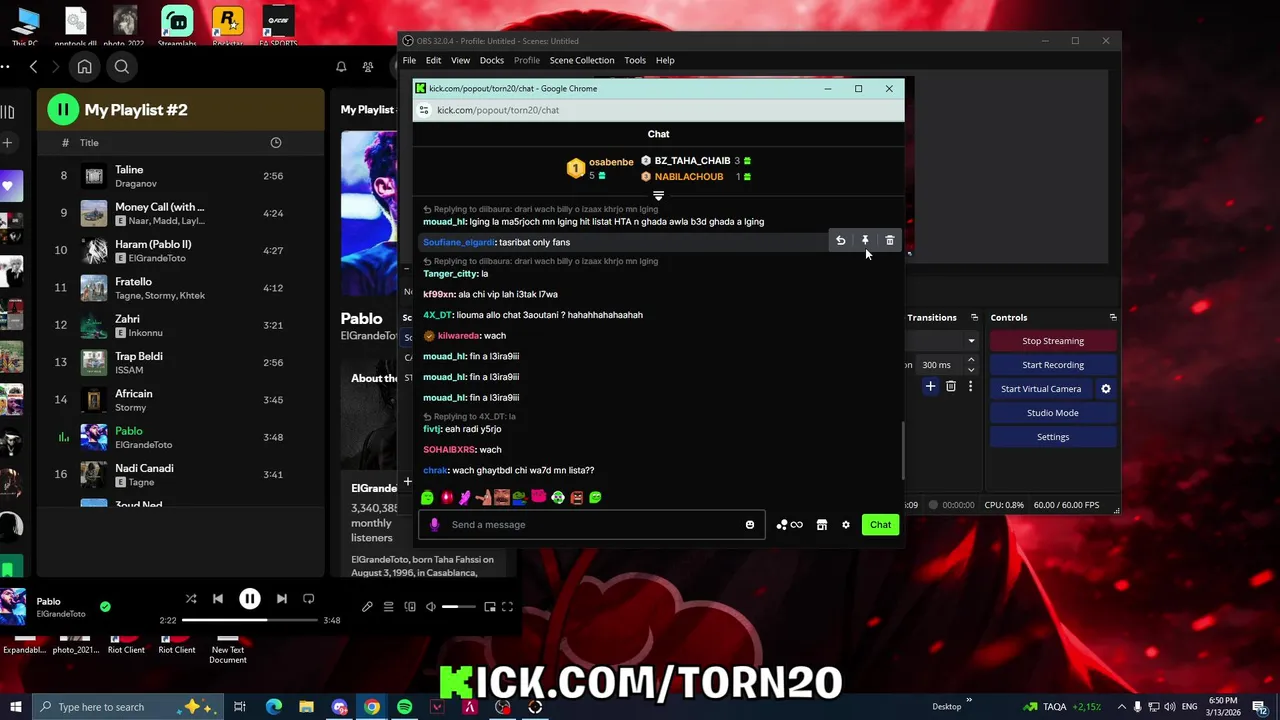The image size is (1280, 720).
Task: Click Start Recording in OBS
Action: point(1053,365)
